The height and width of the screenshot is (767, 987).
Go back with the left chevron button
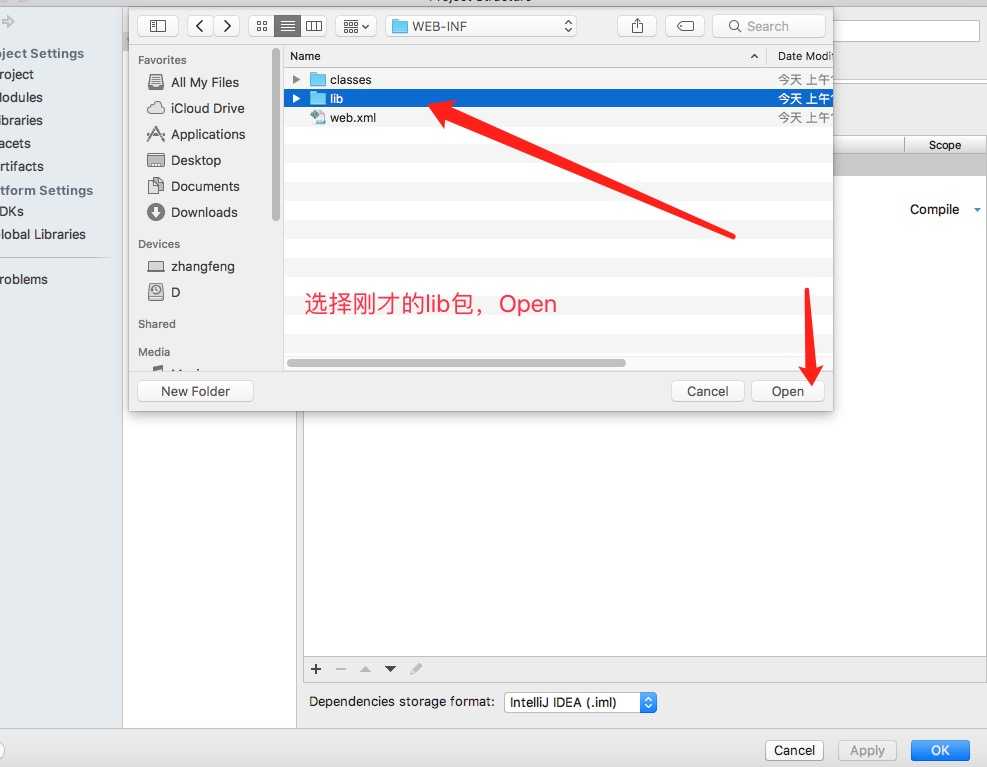pyautogui.click(x=200, y=26)
